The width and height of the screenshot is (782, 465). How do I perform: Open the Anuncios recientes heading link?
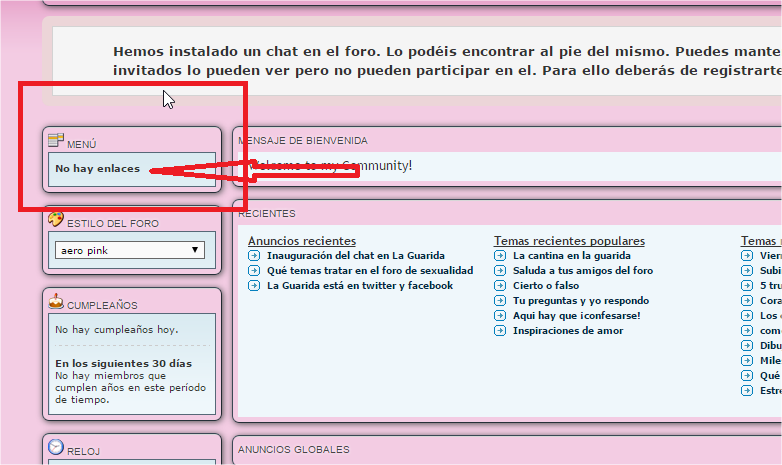point(301,241)
